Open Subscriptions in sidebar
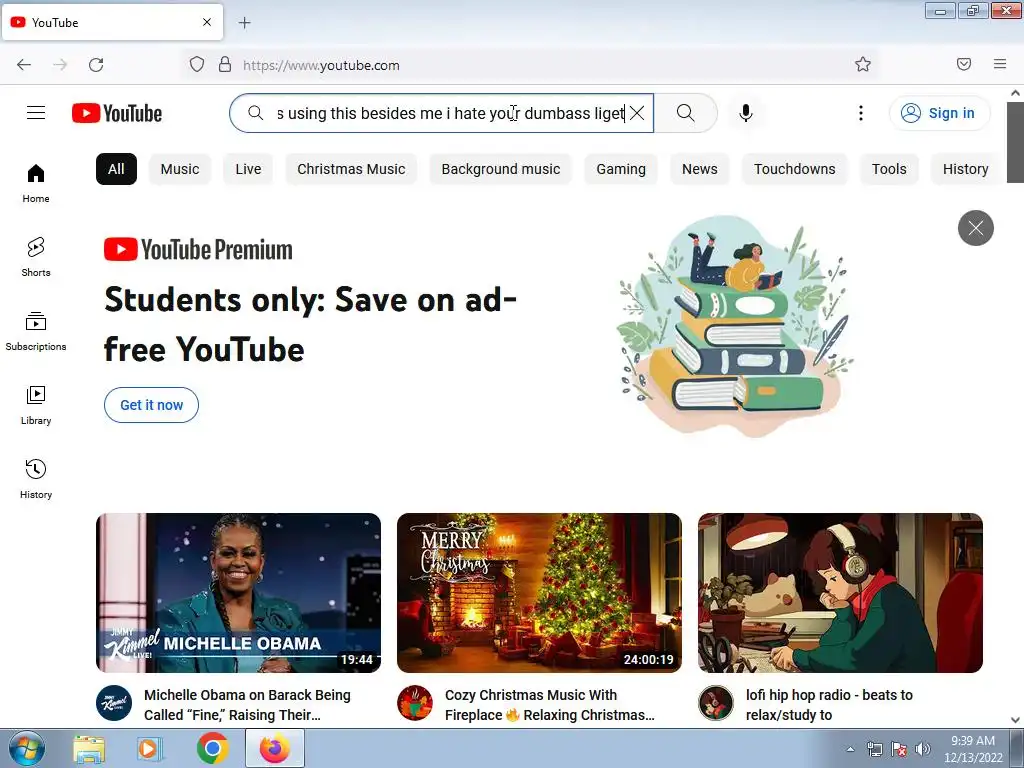The image size is (1024, 768). coord(36,332)
